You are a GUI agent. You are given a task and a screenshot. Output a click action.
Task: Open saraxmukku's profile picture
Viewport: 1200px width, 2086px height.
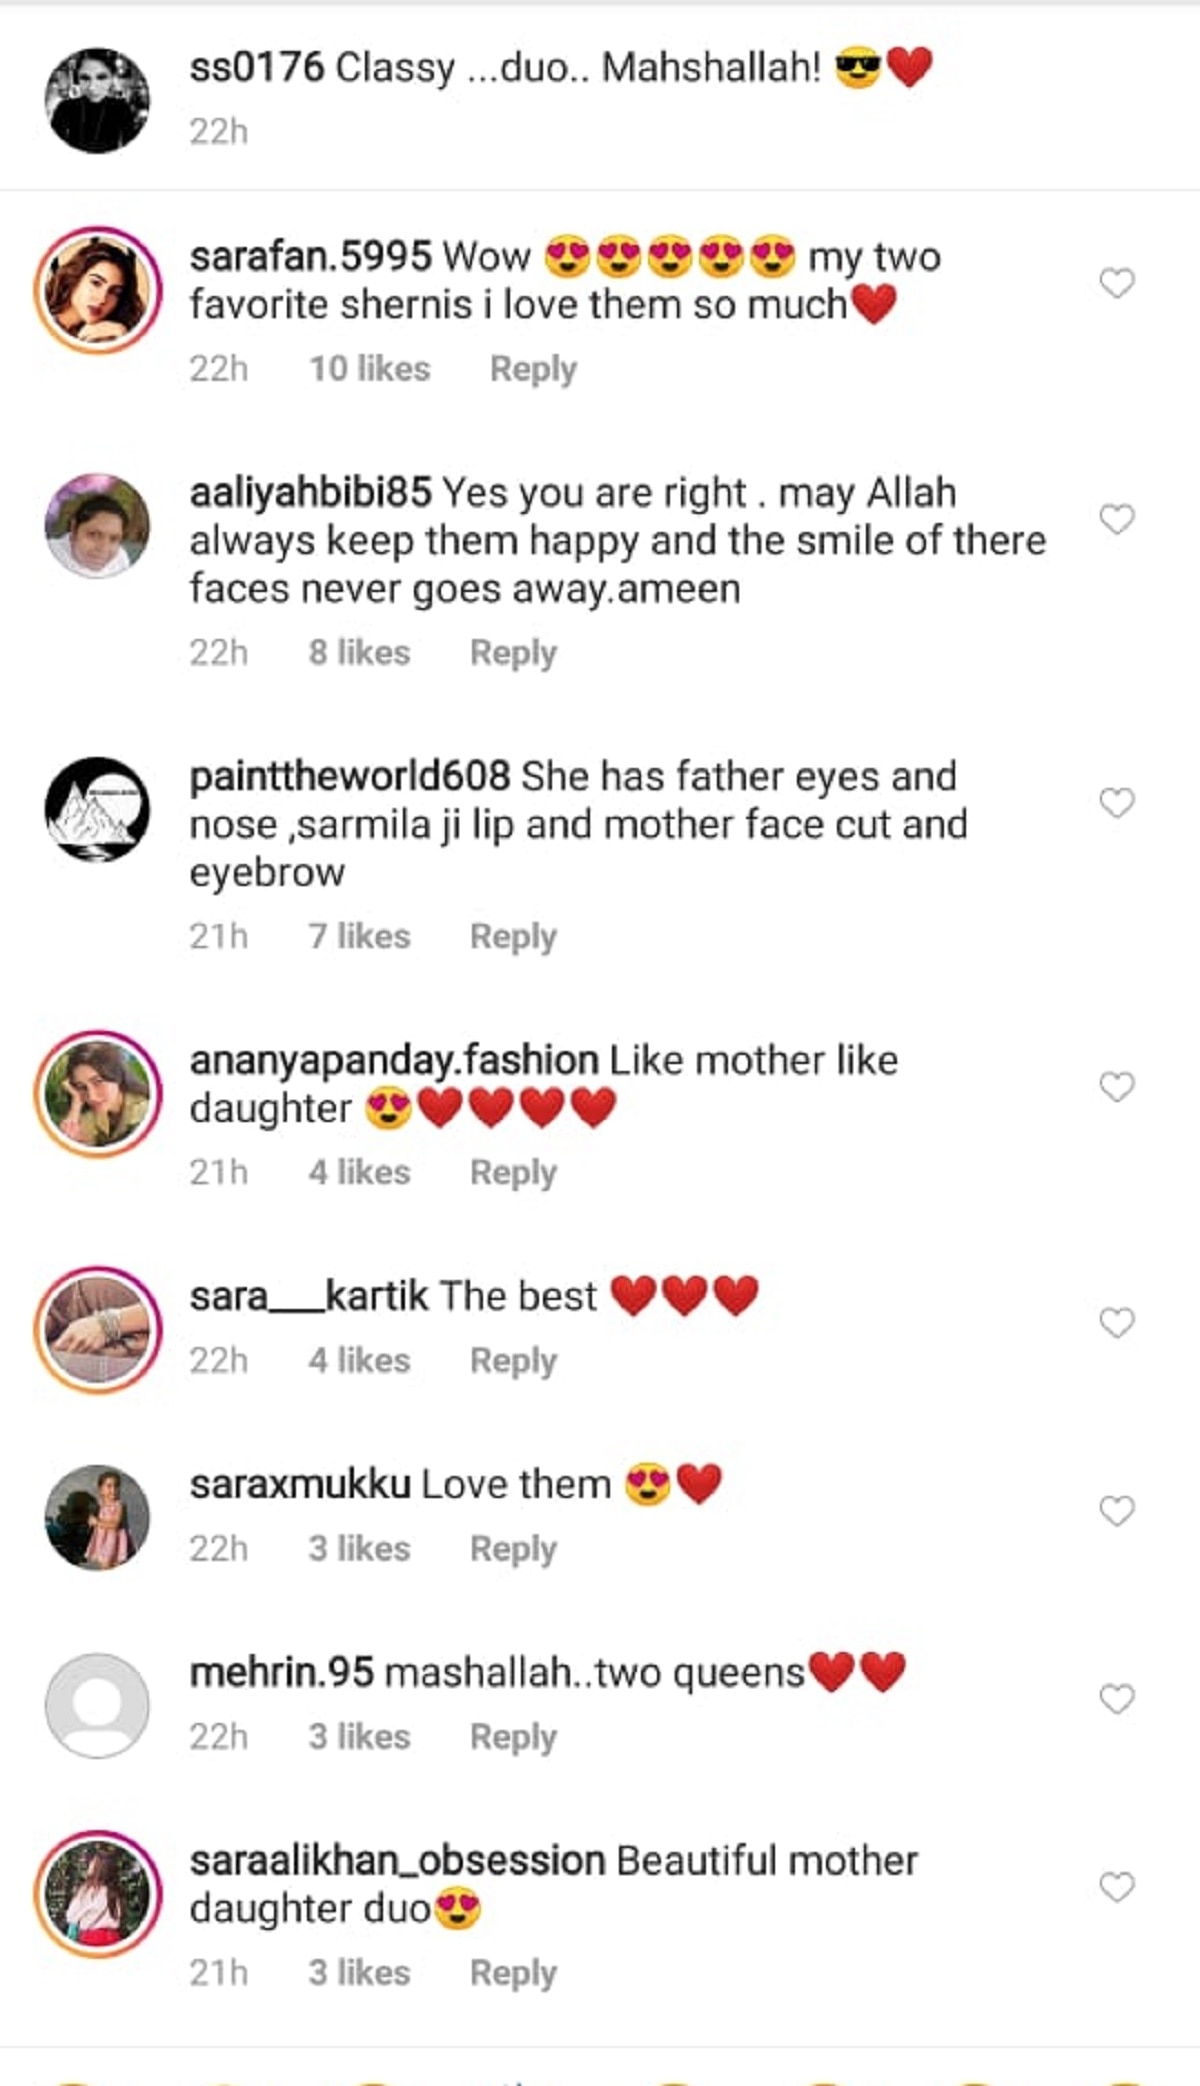click(x=97, y=1518)
